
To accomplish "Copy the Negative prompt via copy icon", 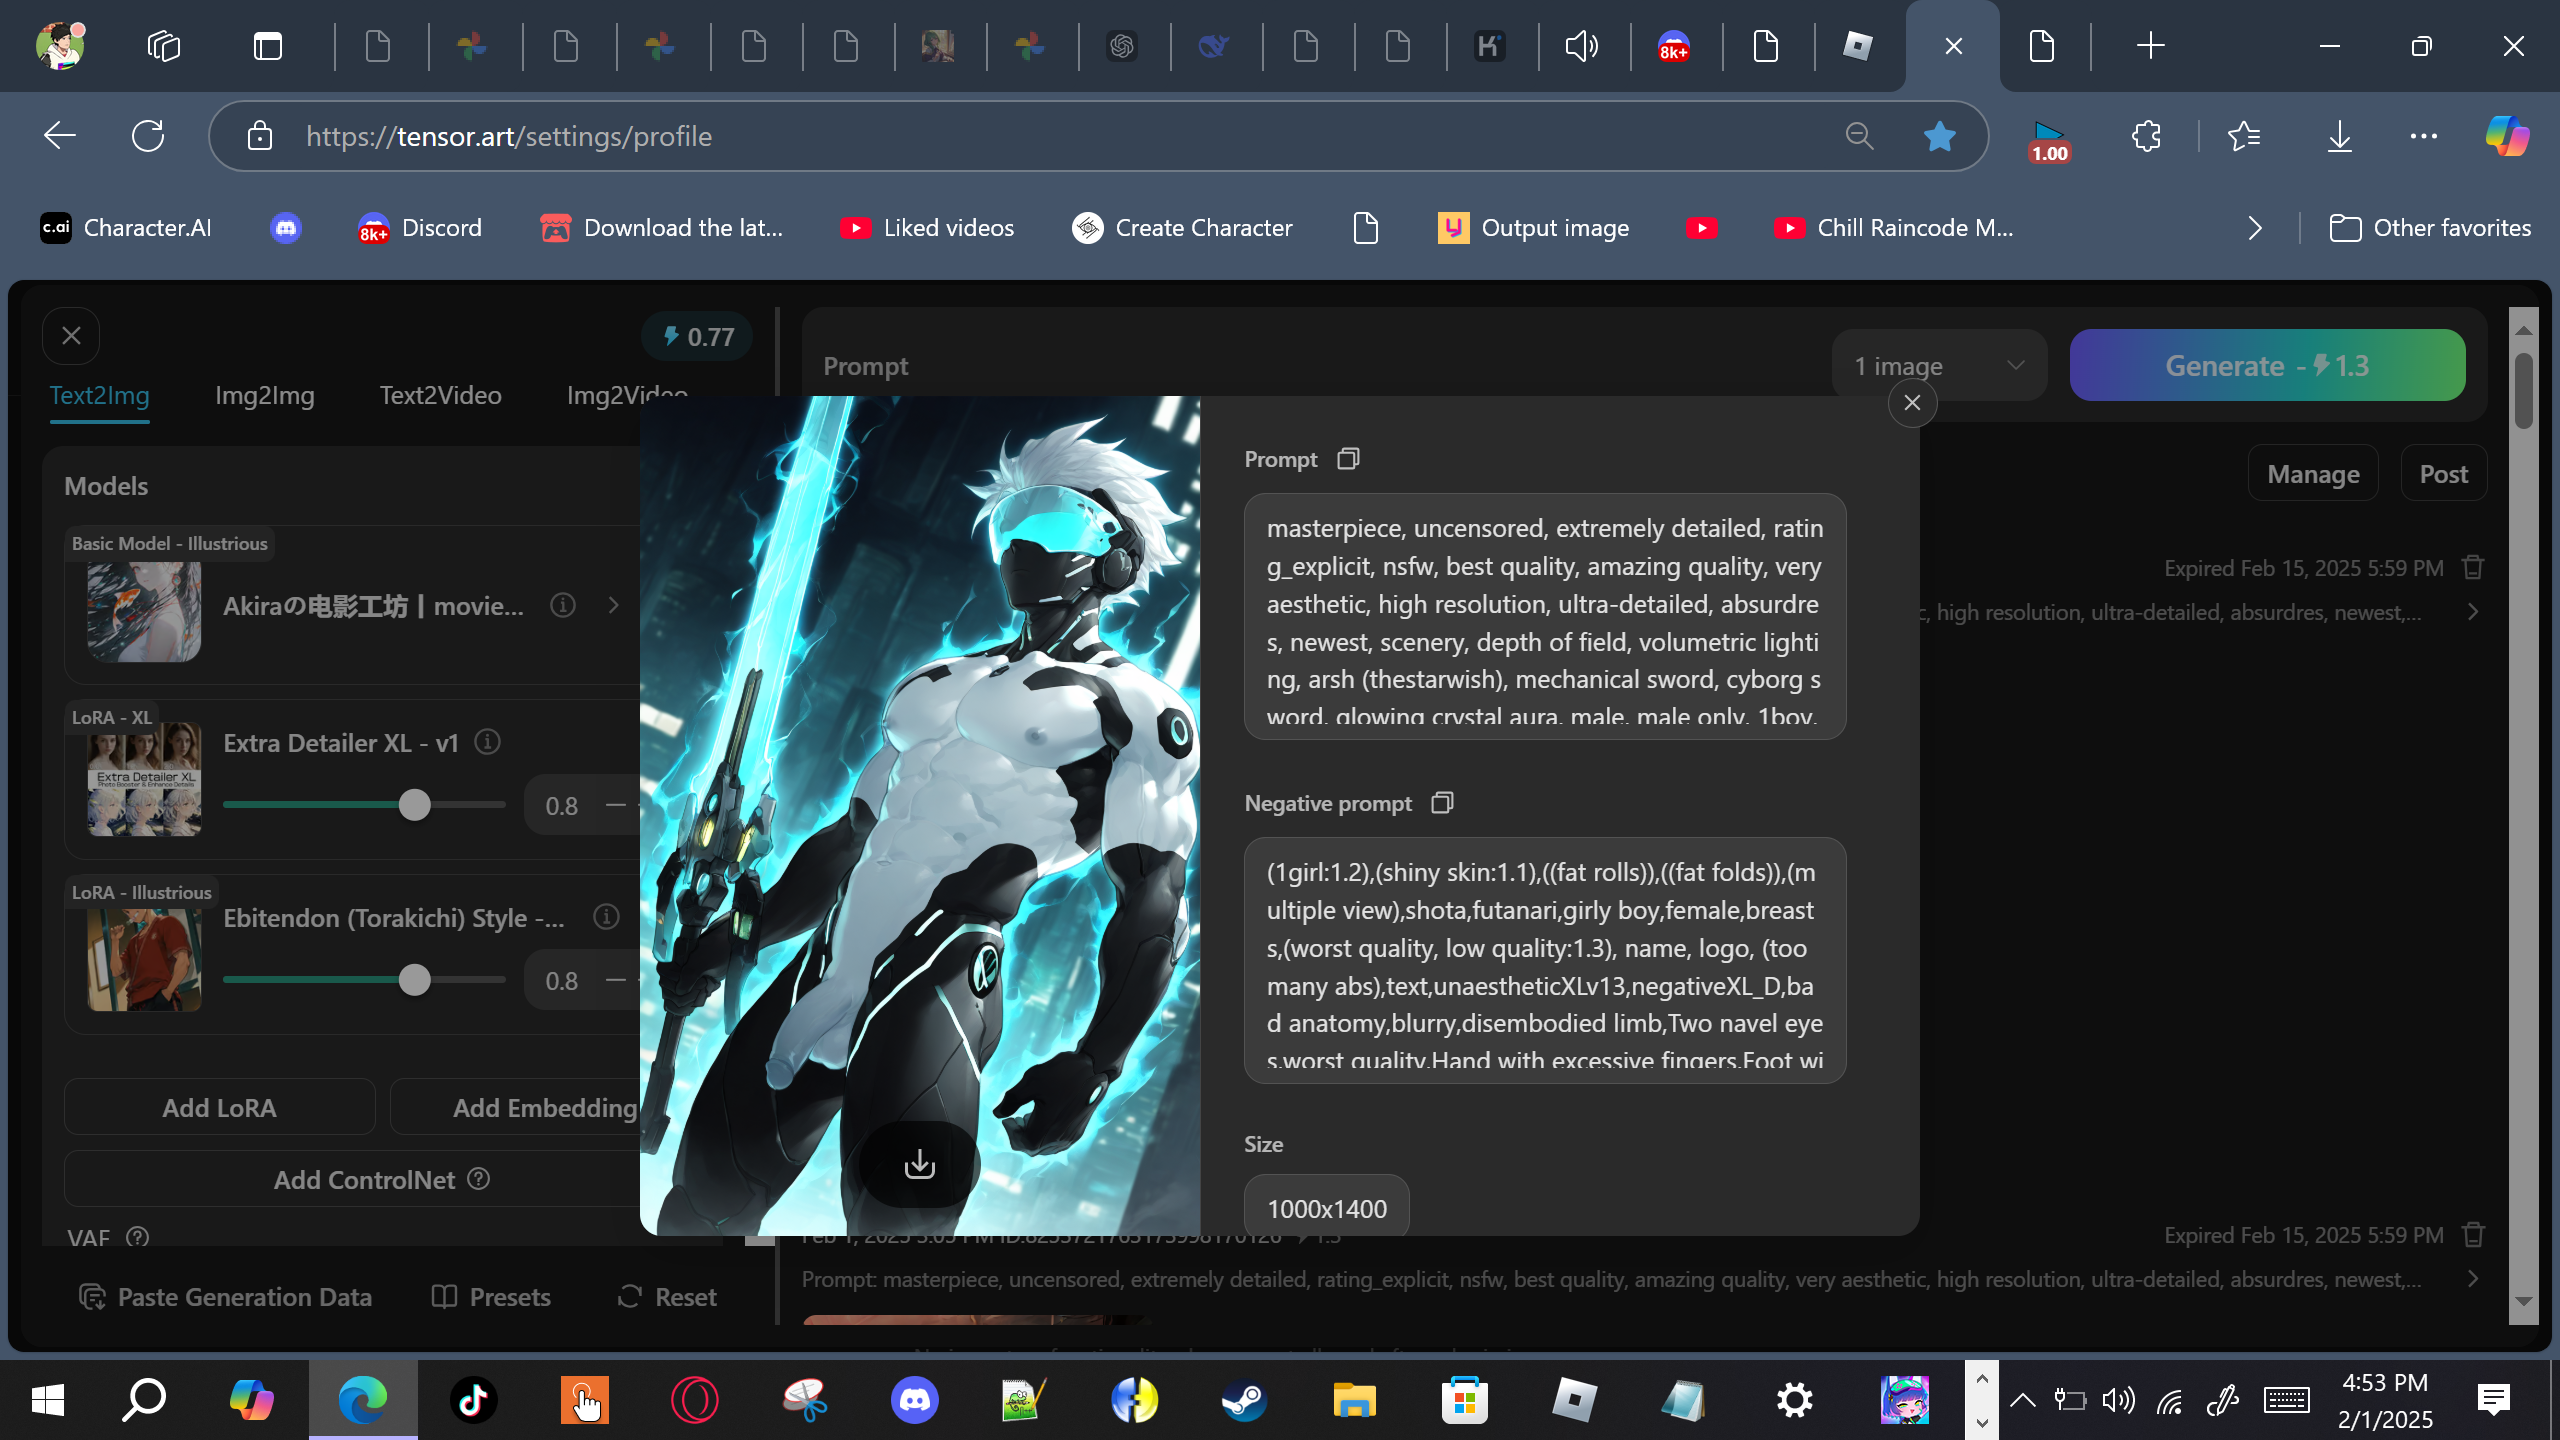I will (1441, 803).
